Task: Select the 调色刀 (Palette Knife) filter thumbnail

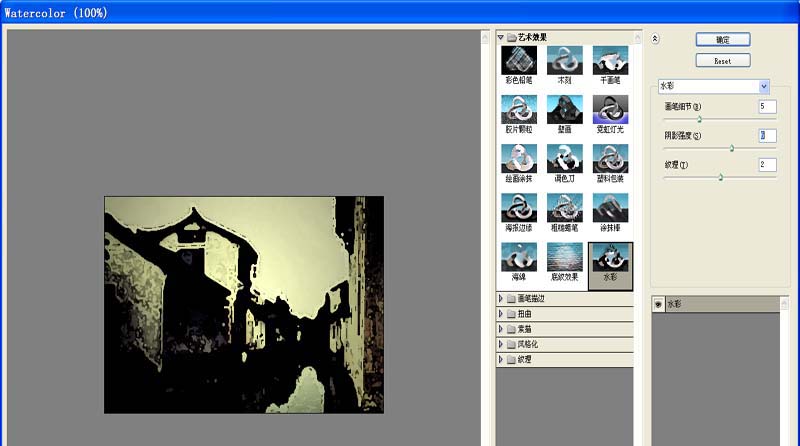Action: click(564, 159)
